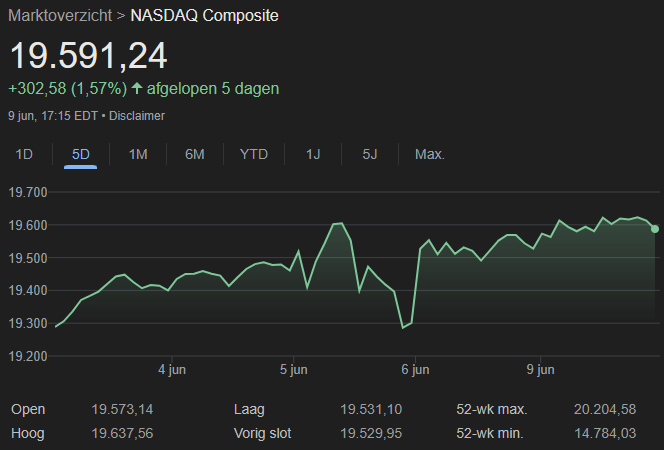The height and width of the screenshot is (450, 664).
Task: Switch to the 1D range tab
Action: tap(24, 154)
